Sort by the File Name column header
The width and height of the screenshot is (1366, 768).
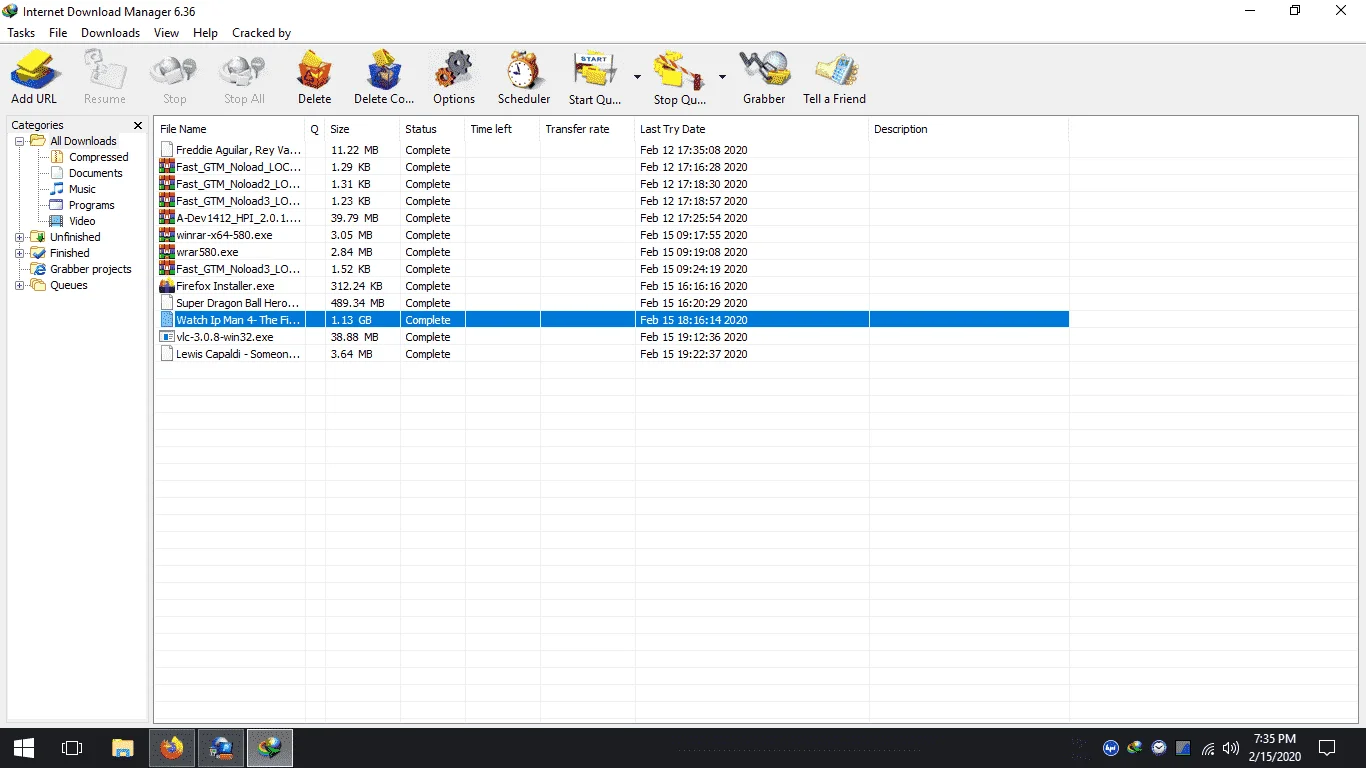[230, 129]
